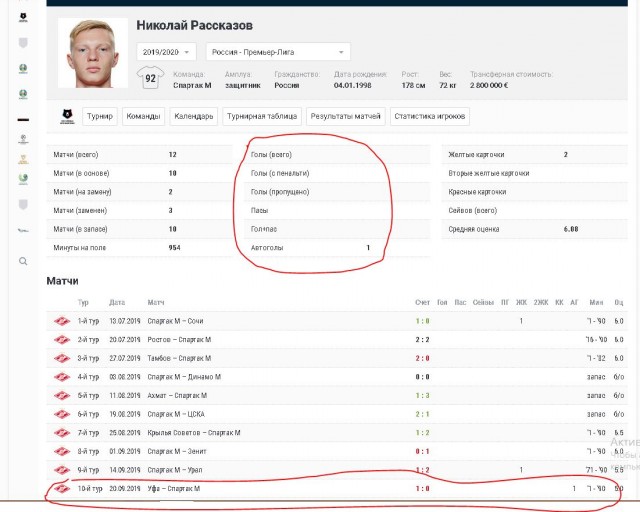
Task: Open the match Тамбов – Спартак М
Action: (x=179, y=358)
